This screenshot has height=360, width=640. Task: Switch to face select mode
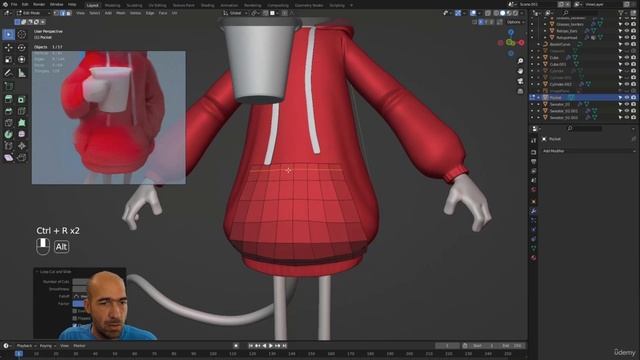click(69, 13)
